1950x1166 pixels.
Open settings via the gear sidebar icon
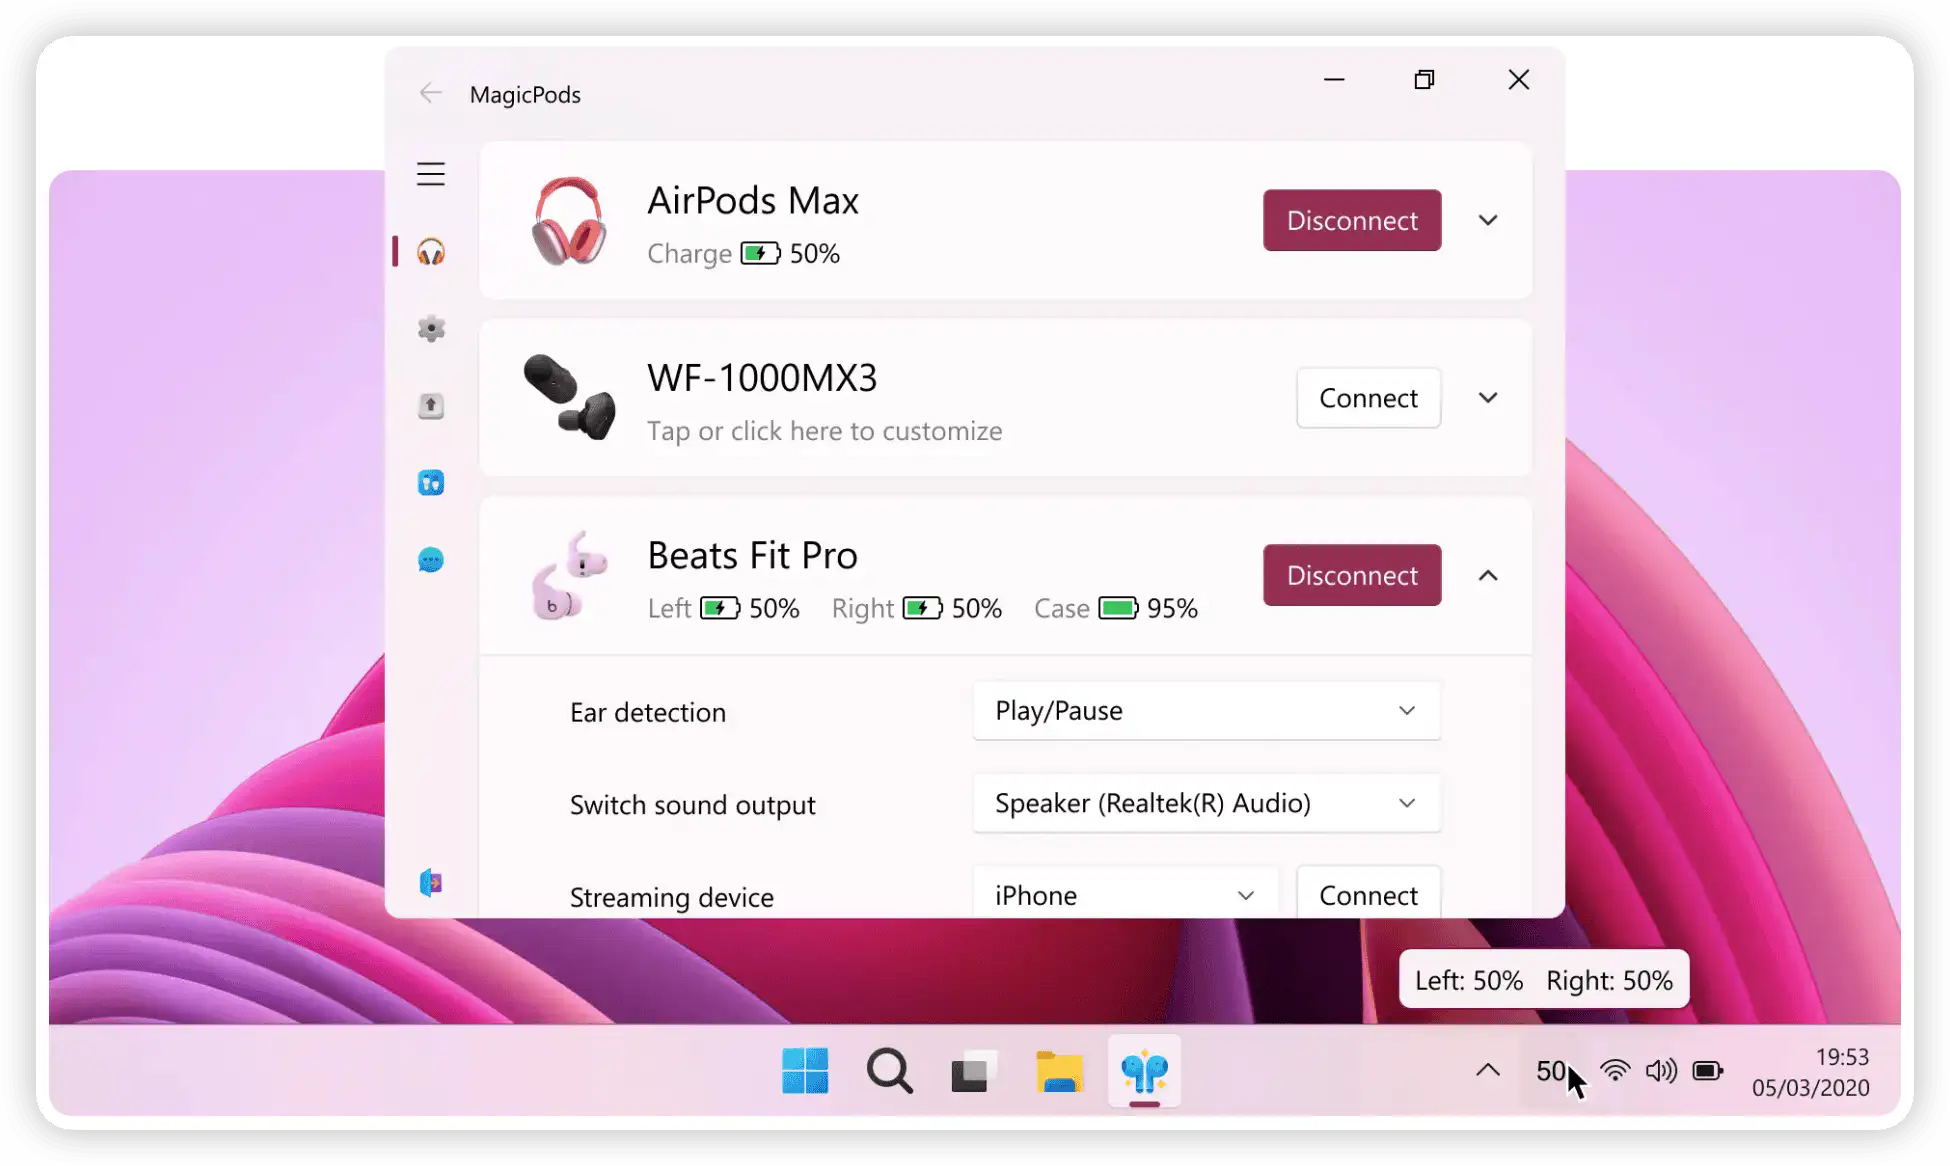(431, 329)
